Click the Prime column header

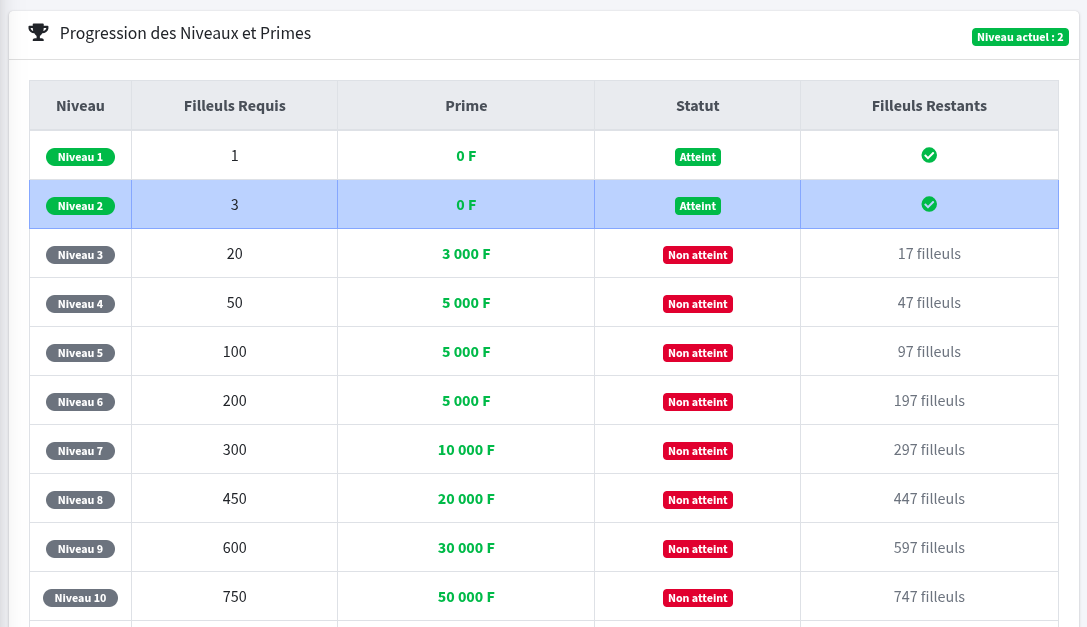466,106
